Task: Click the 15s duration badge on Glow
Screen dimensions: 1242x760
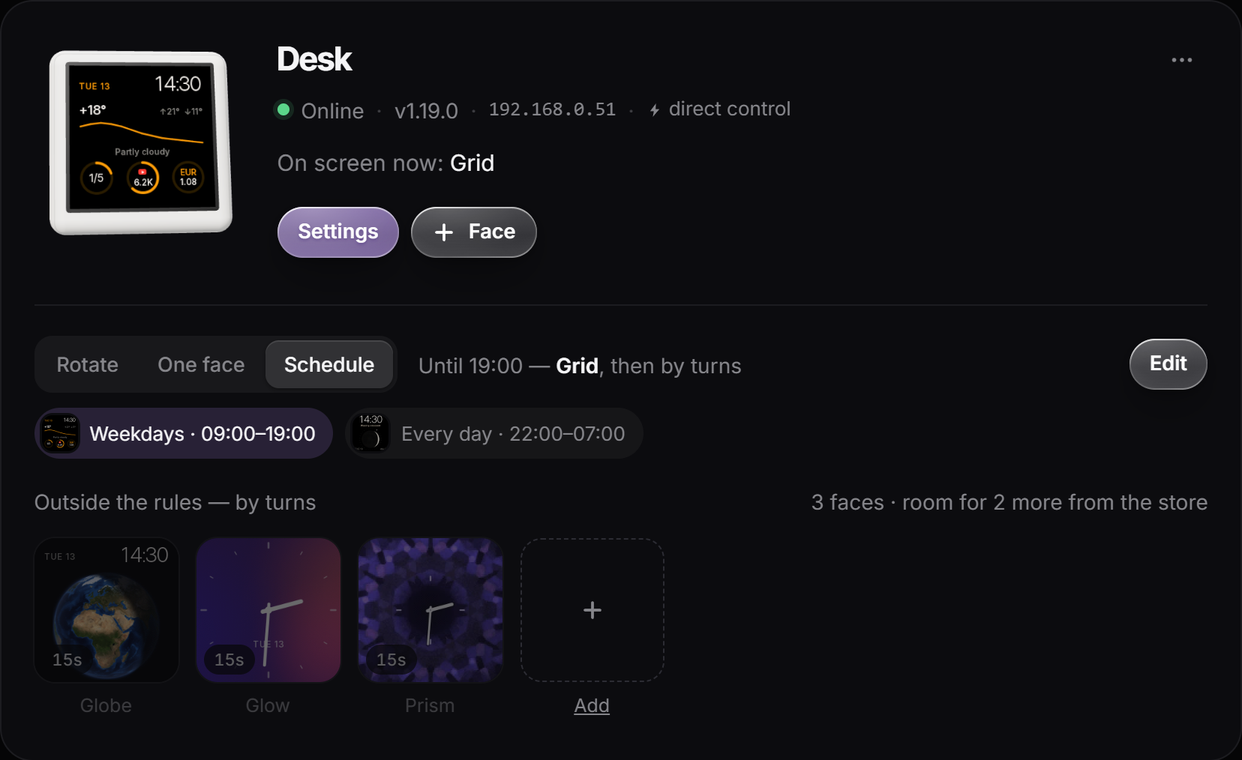Action: [x=229, y=660]
